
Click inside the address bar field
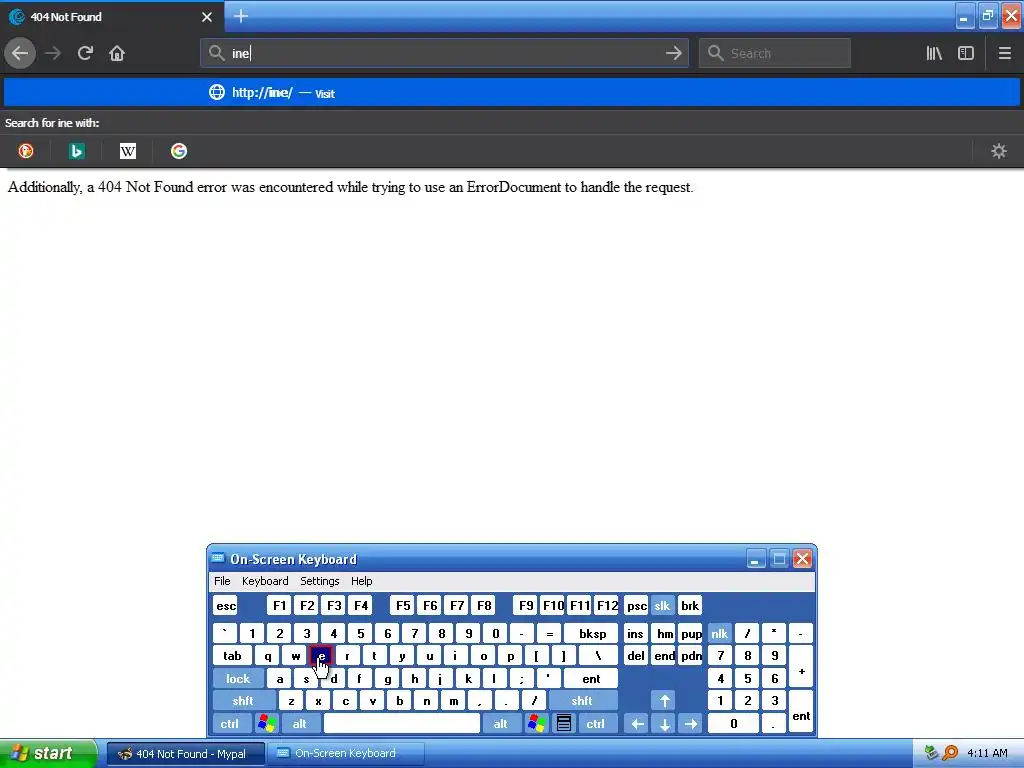(444, 53)
